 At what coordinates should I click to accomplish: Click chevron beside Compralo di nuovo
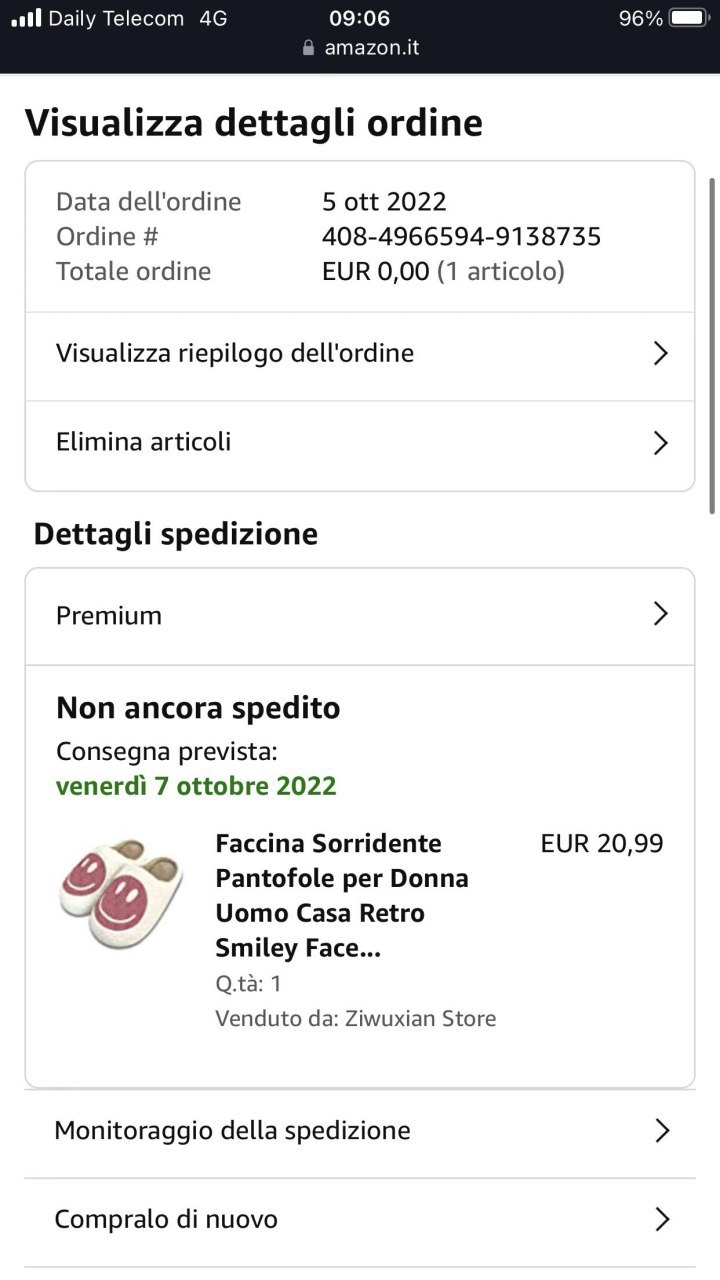click(661, 1219)
